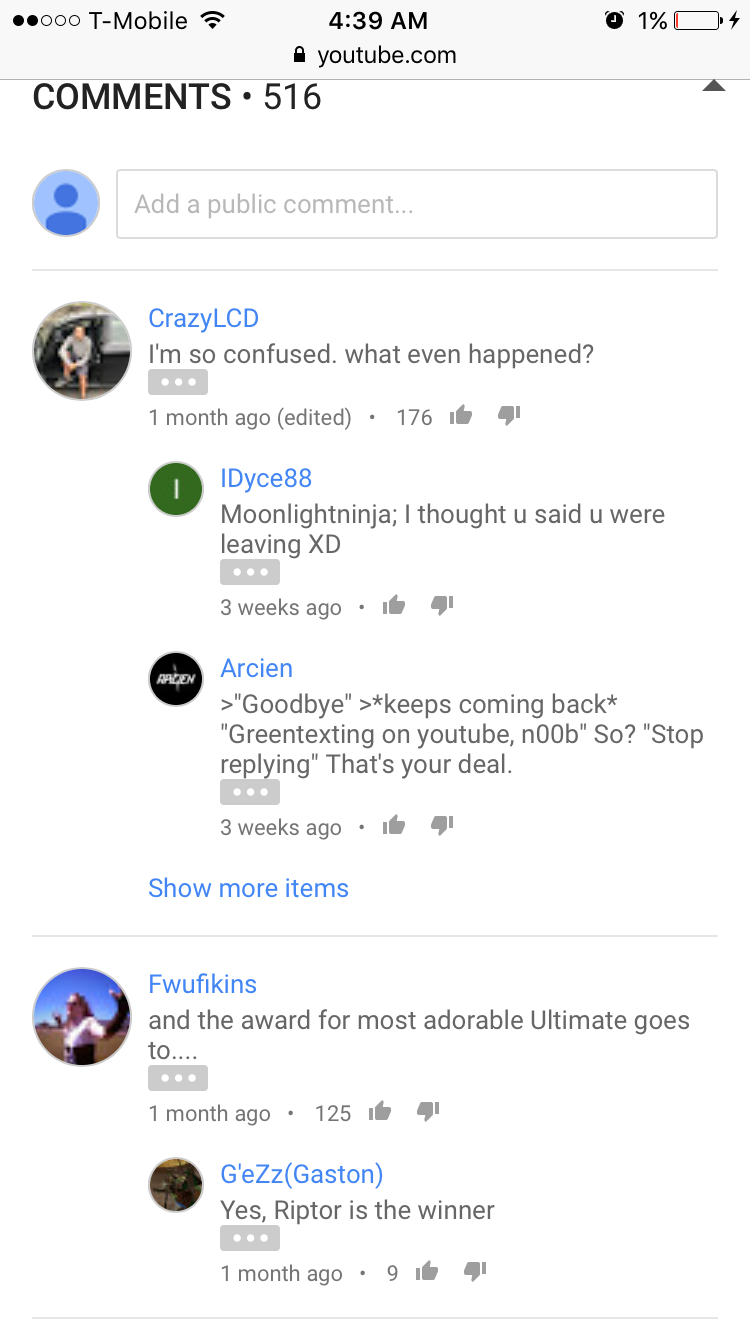Thumbs down IDyce88's reply
The image size is (750, 1334).
tap(442, 605)
